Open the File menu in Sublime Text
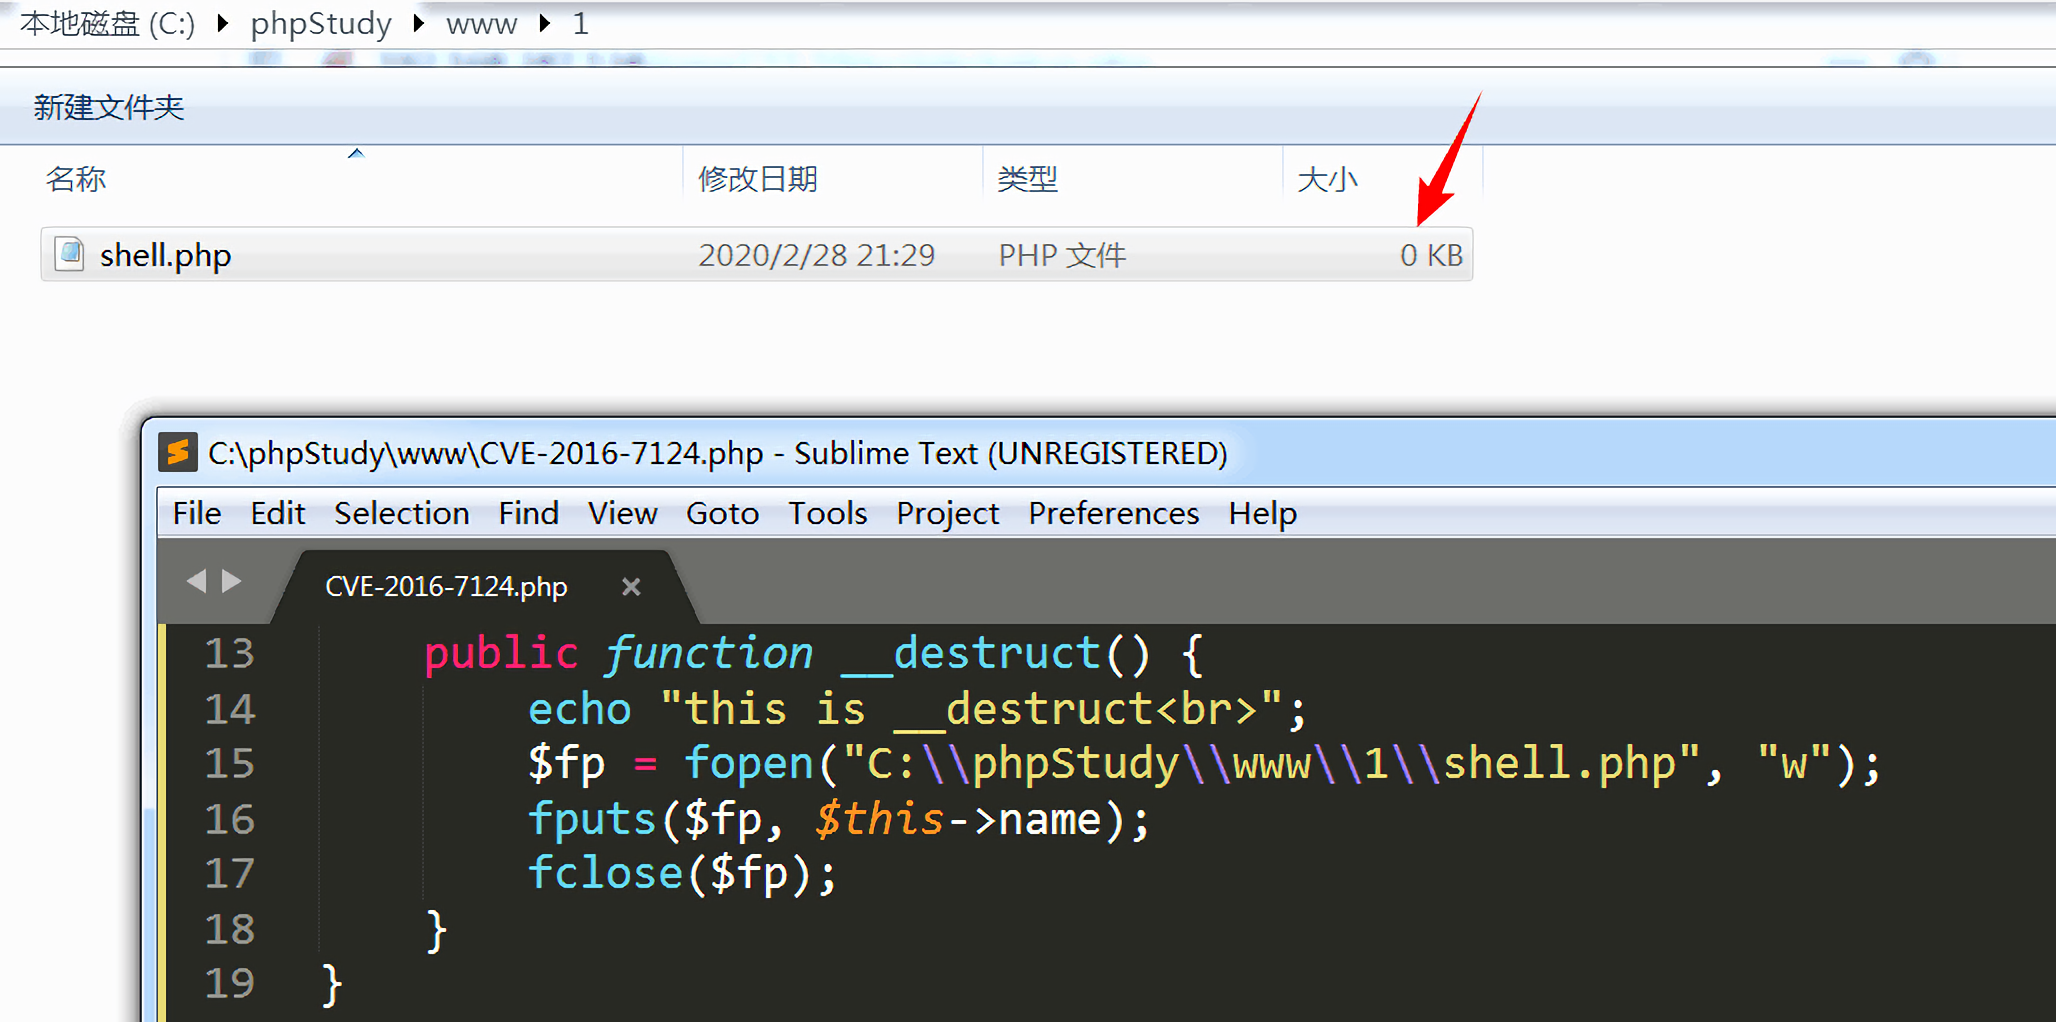The height and width of the screenshot is (1022, 2056). 197,513
